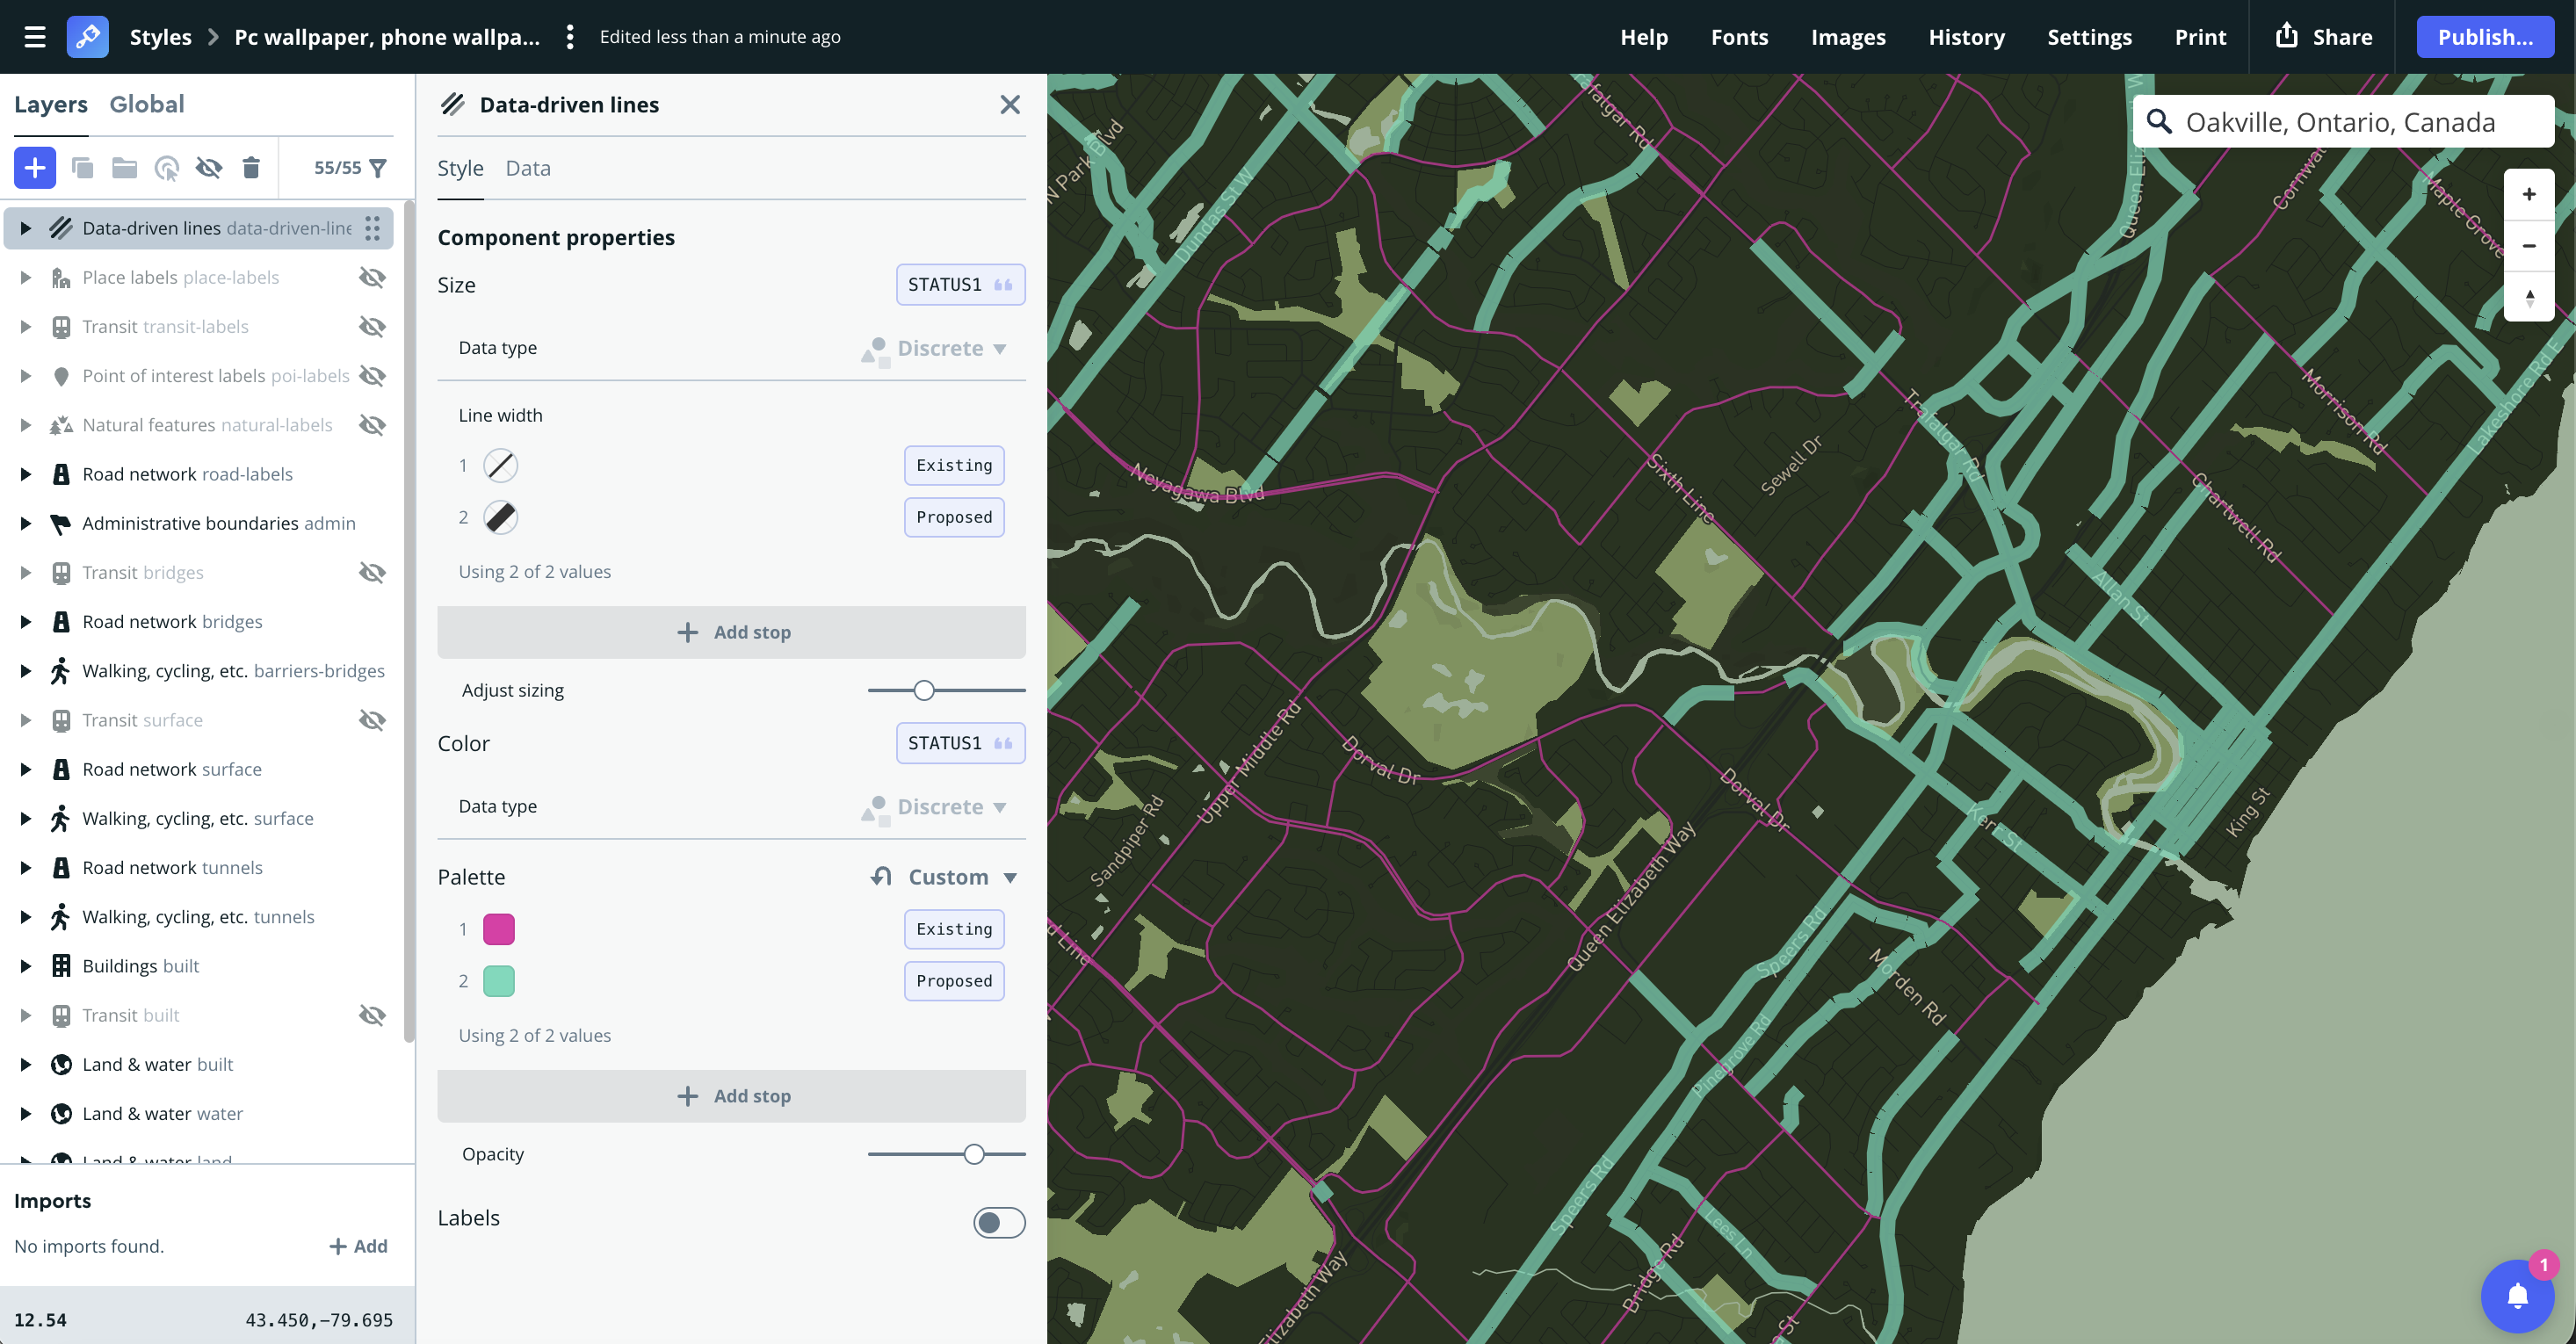The height and width of the screenshot is (1344, 2576).
Task: Enable the Labels toggle
Action: click(x=998, y=1222)
